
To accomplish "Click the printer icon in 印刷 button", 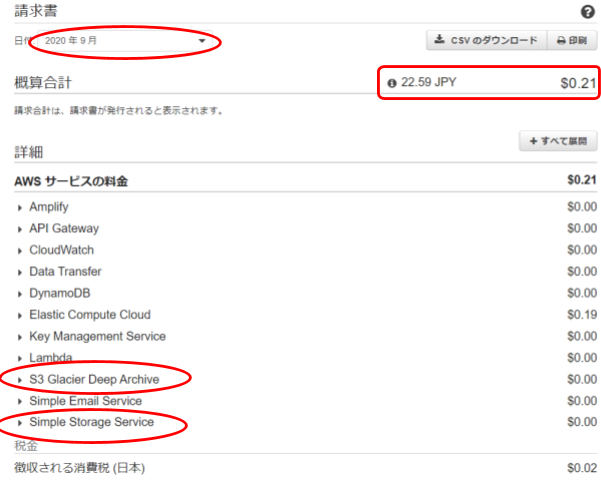I will (x=561, y=41).
